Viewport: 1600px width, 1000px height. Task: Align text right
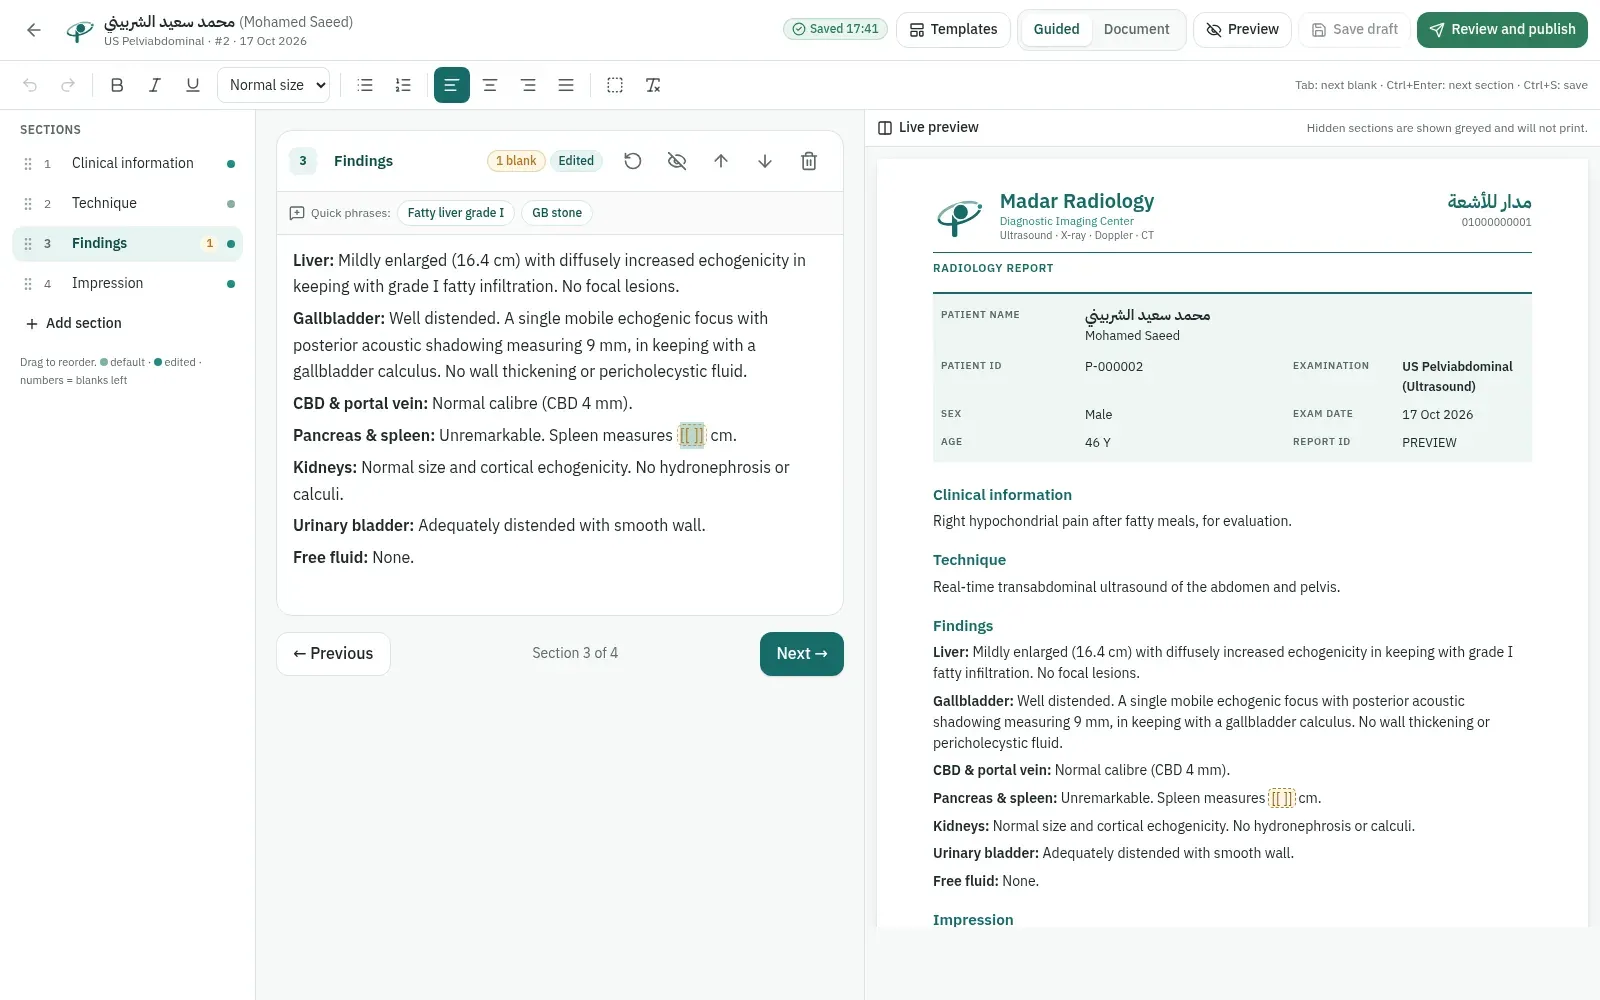528,85
